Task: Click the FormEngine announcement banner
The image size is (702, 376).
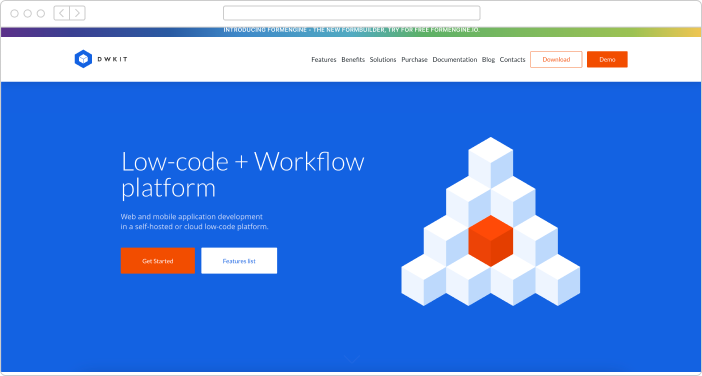Action: click(351, 31)
